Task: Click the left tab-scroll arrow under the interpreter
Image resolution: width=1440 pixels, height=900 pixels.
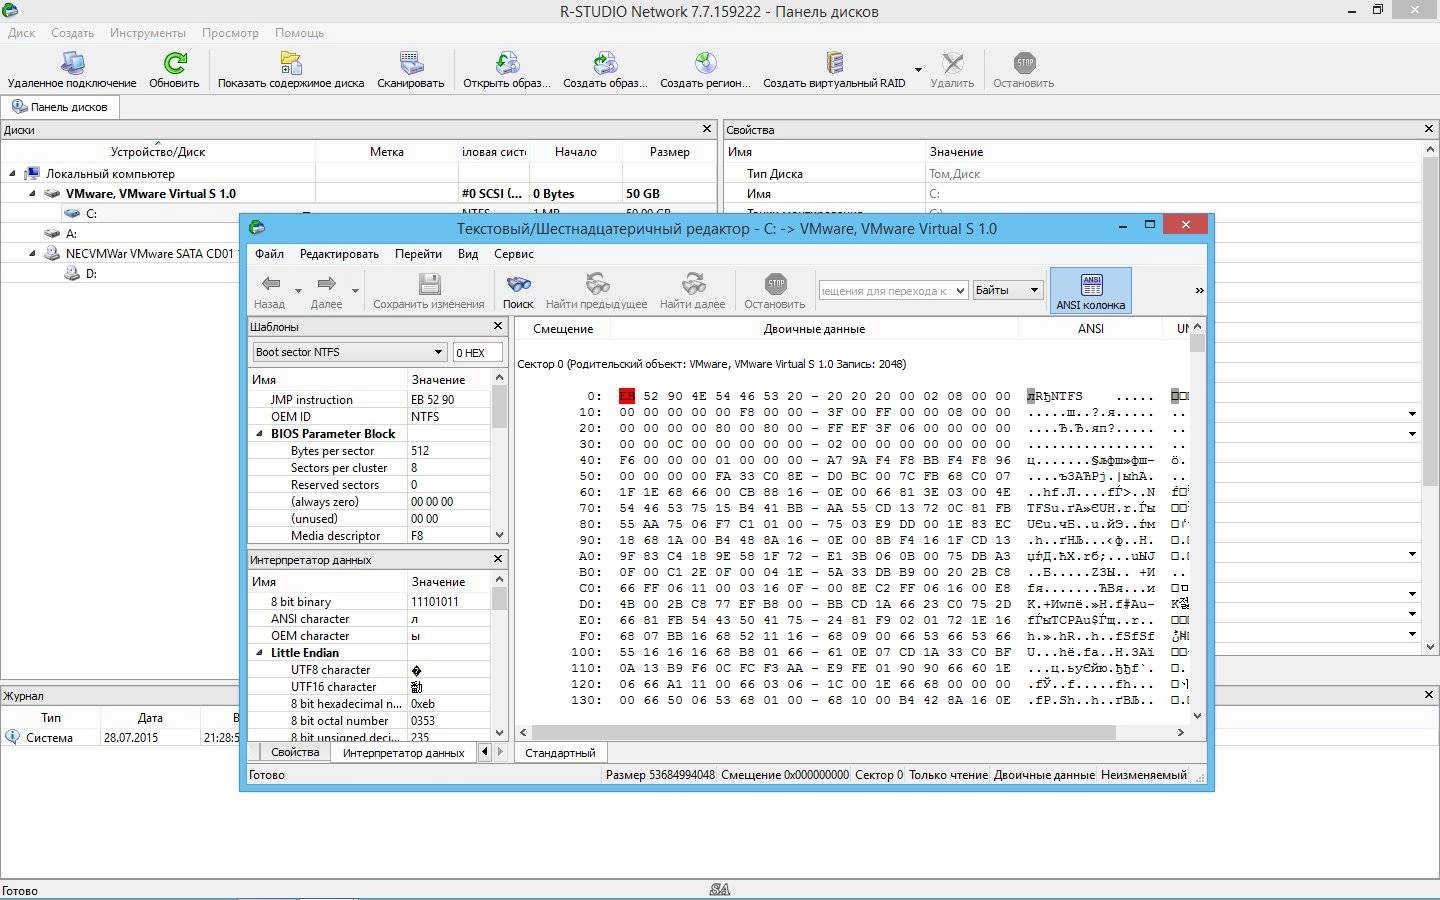Action: (x=485, y=752)
